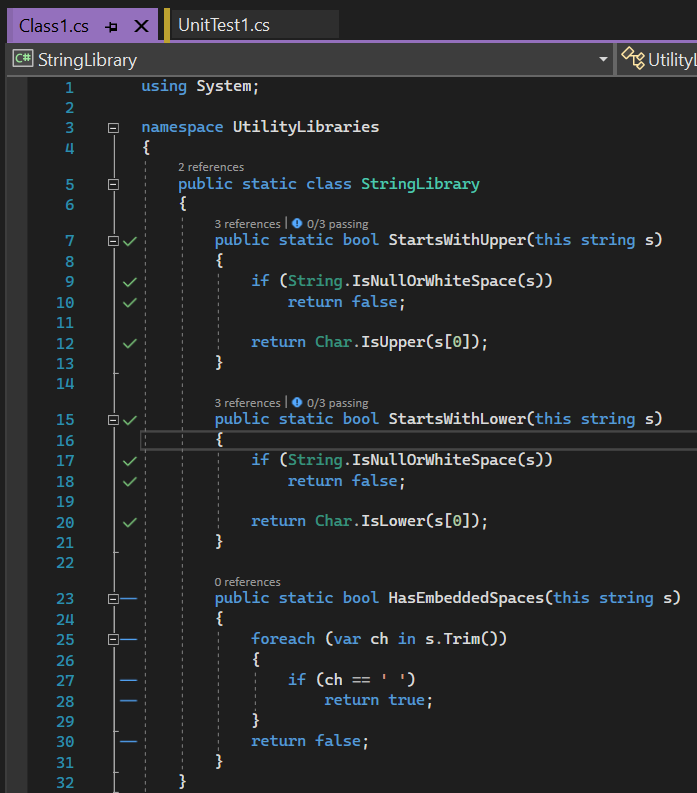The height and width of the screenshot is (793, 697).
Task: Open '2 references' link above StringLibrary class
Action: (210, 167)
